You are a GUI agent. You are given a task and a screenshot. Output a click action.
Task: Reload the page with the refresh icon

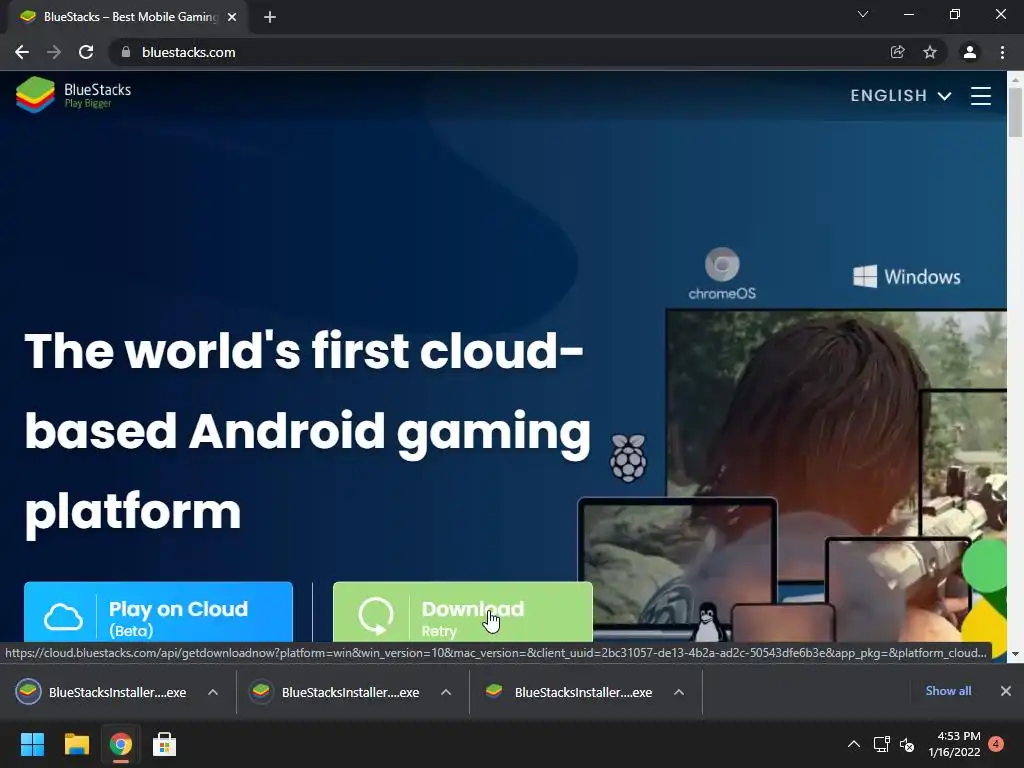coord(86,52)
